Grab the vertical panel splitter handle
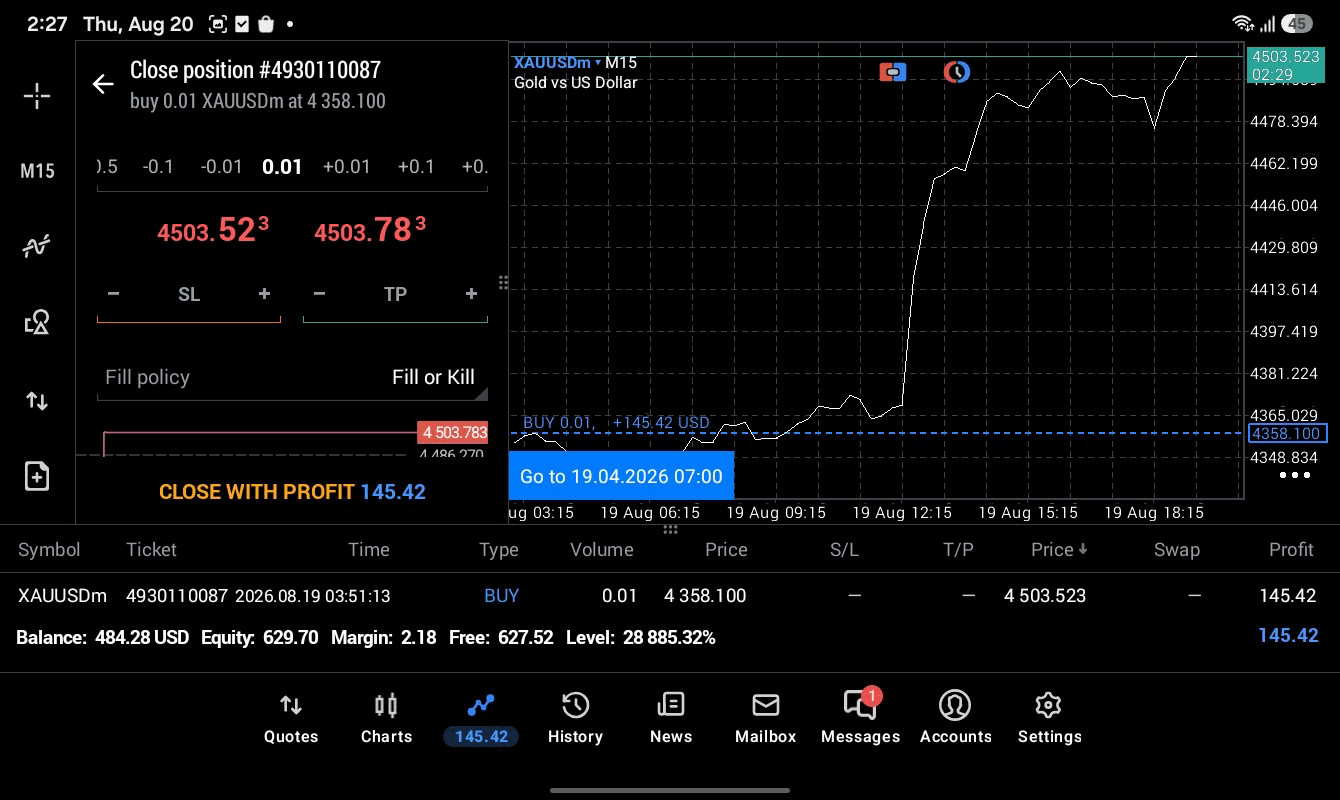This screenshot has width=1340, height=800. 504,283
